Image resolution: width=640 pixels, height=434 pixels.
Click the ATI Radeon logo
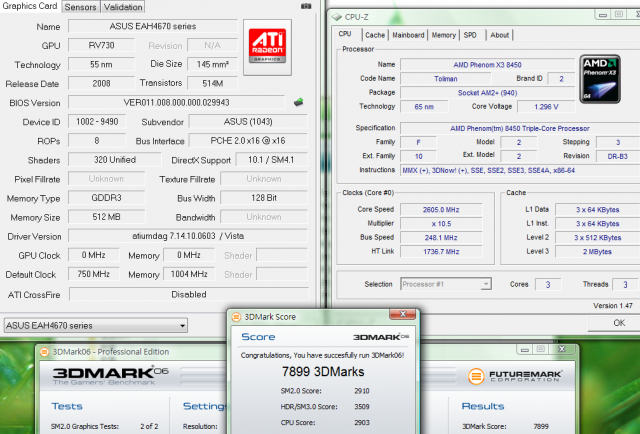(x=267, y=46)
